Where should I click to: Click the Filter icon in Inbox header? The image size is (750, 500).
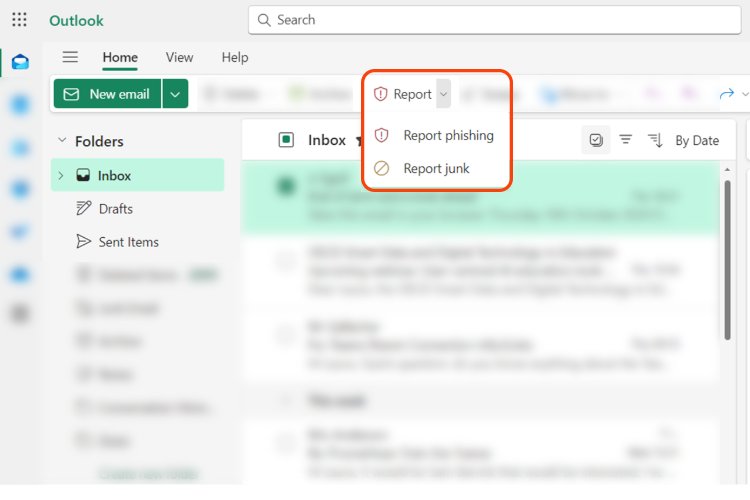(x=625, y=140)
